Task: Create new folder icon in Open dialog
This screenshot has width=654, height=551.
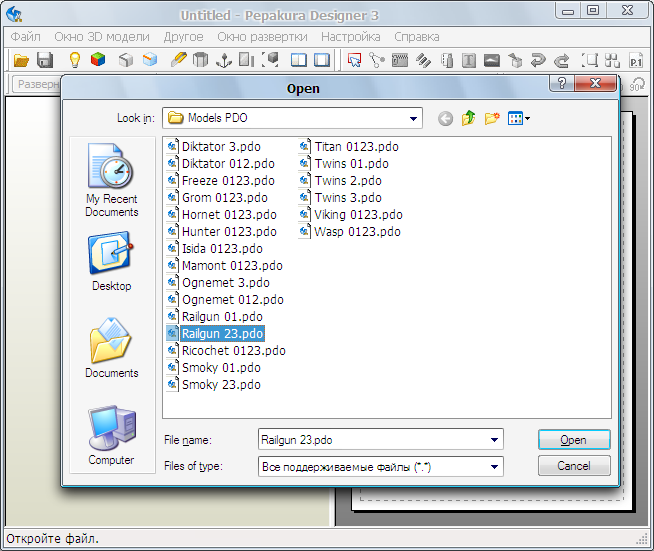Action: 492,118
